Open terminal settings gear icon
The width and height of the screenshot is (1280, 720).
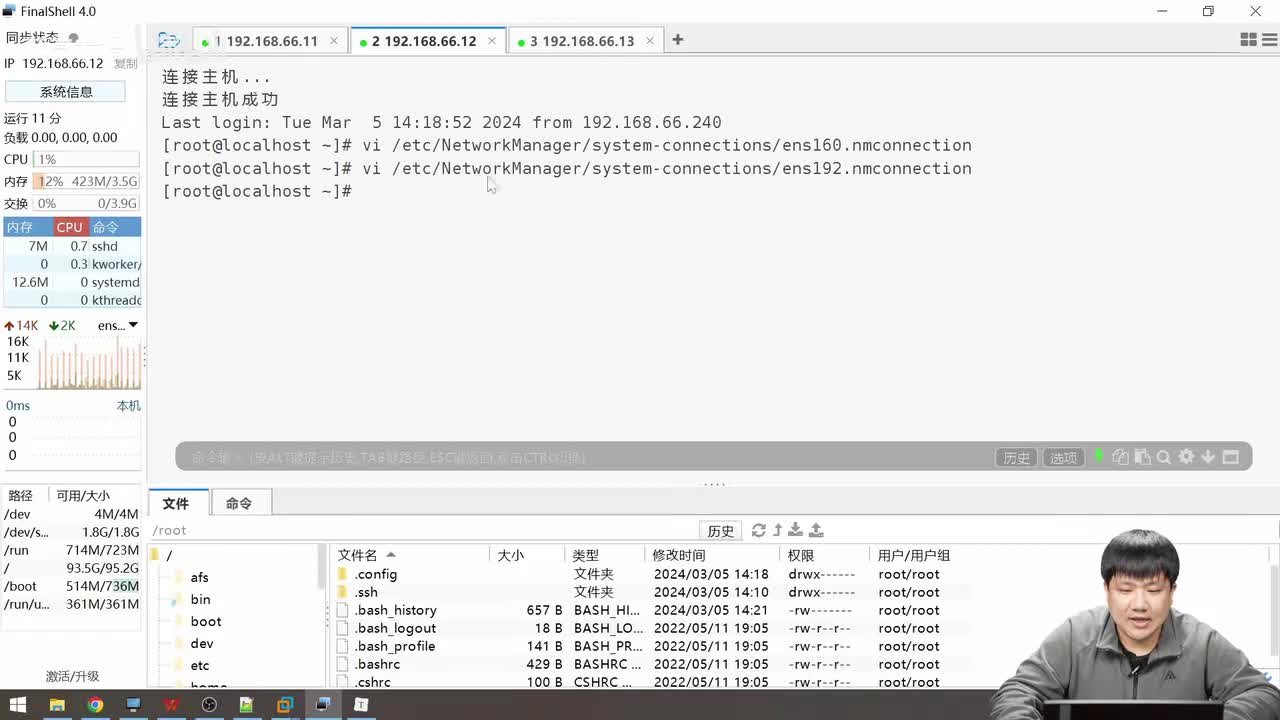[x=1186, y=457]
